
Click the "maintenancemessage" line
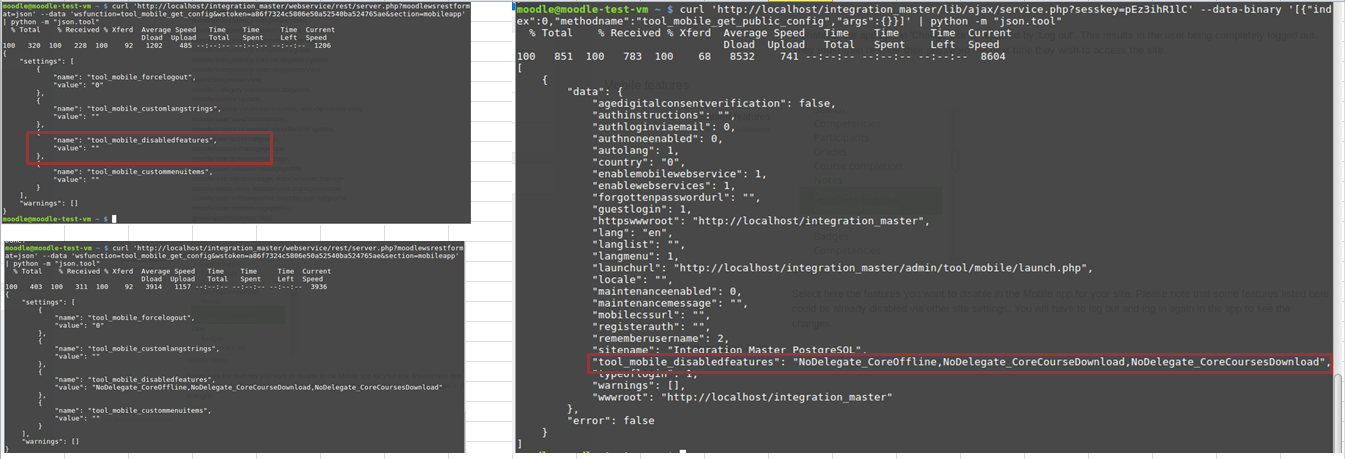click(x=672, y=302)
